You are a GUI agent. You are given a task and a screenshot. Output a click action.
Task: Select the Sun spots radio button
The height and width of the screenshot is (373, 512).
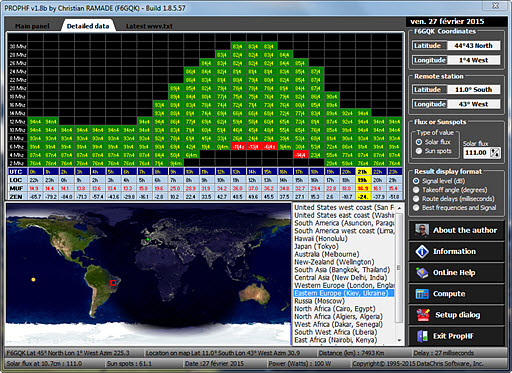419,151
